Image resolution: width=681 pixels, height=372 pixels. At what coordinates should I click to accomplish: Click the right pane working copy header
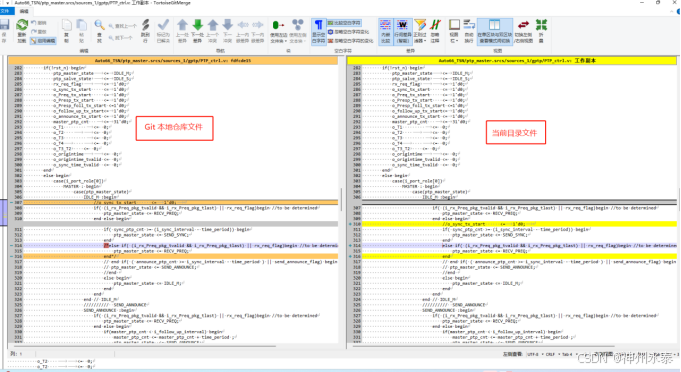512,61
